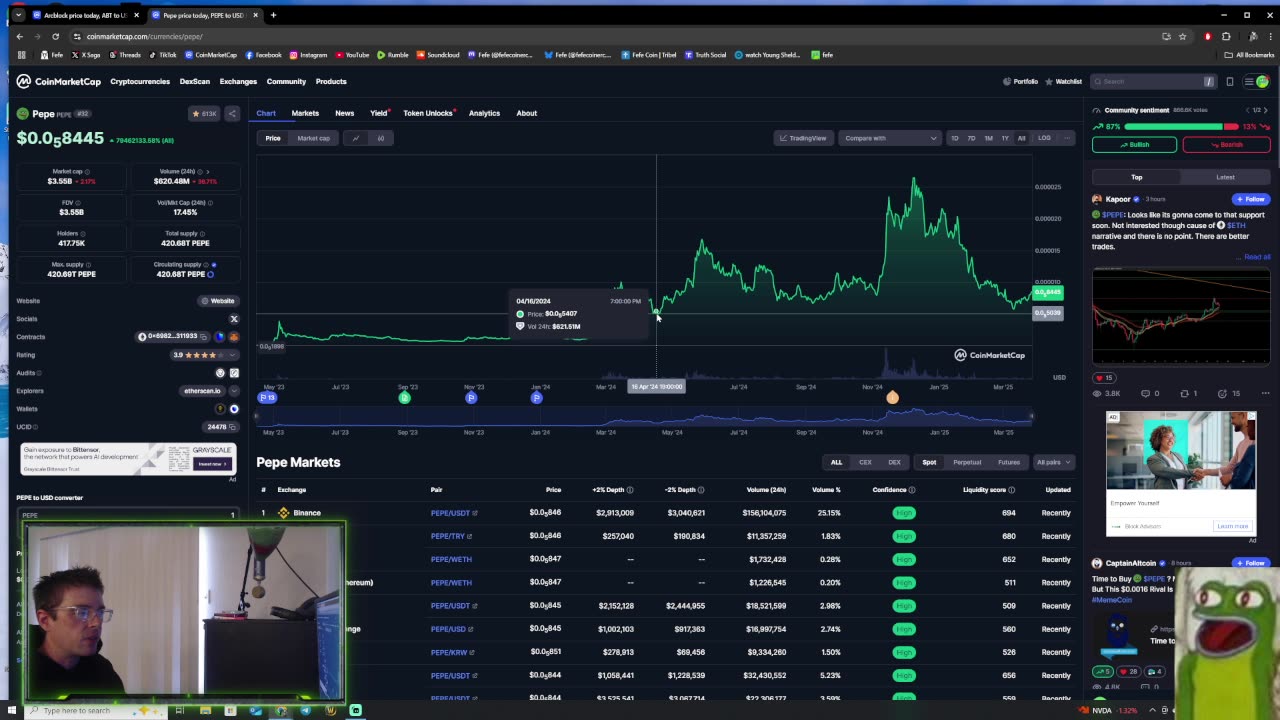The image size is (1280, 720).
Task: Filter markets by CEX
Action: click(865, 462)
